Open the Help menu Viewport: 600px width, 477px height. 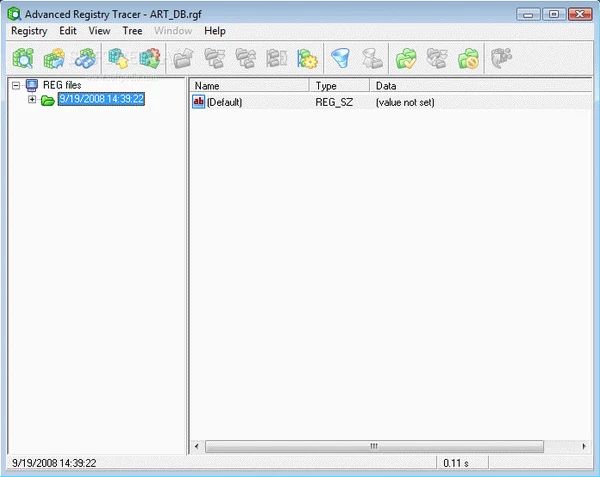215,31
